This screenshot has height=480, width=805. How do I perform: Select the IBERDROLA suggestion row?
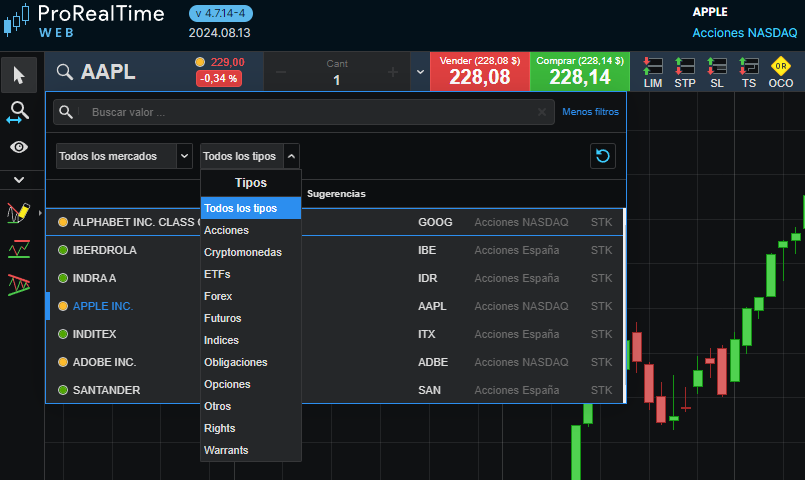[x=335, y=250]
